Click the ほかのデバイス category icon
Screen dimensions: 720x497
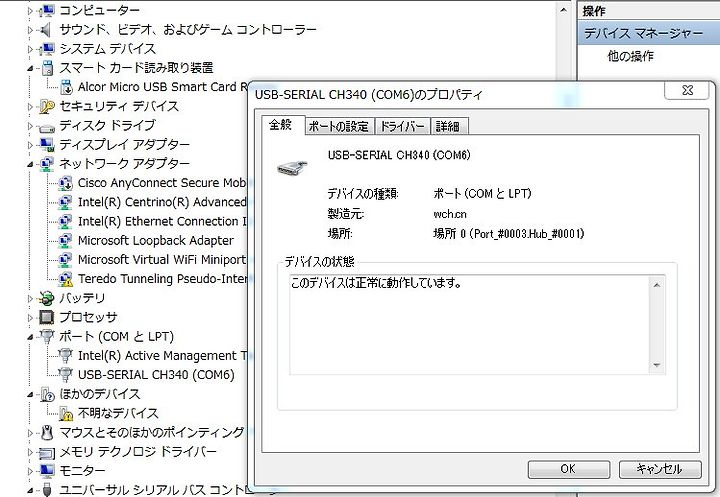point(47,394)
